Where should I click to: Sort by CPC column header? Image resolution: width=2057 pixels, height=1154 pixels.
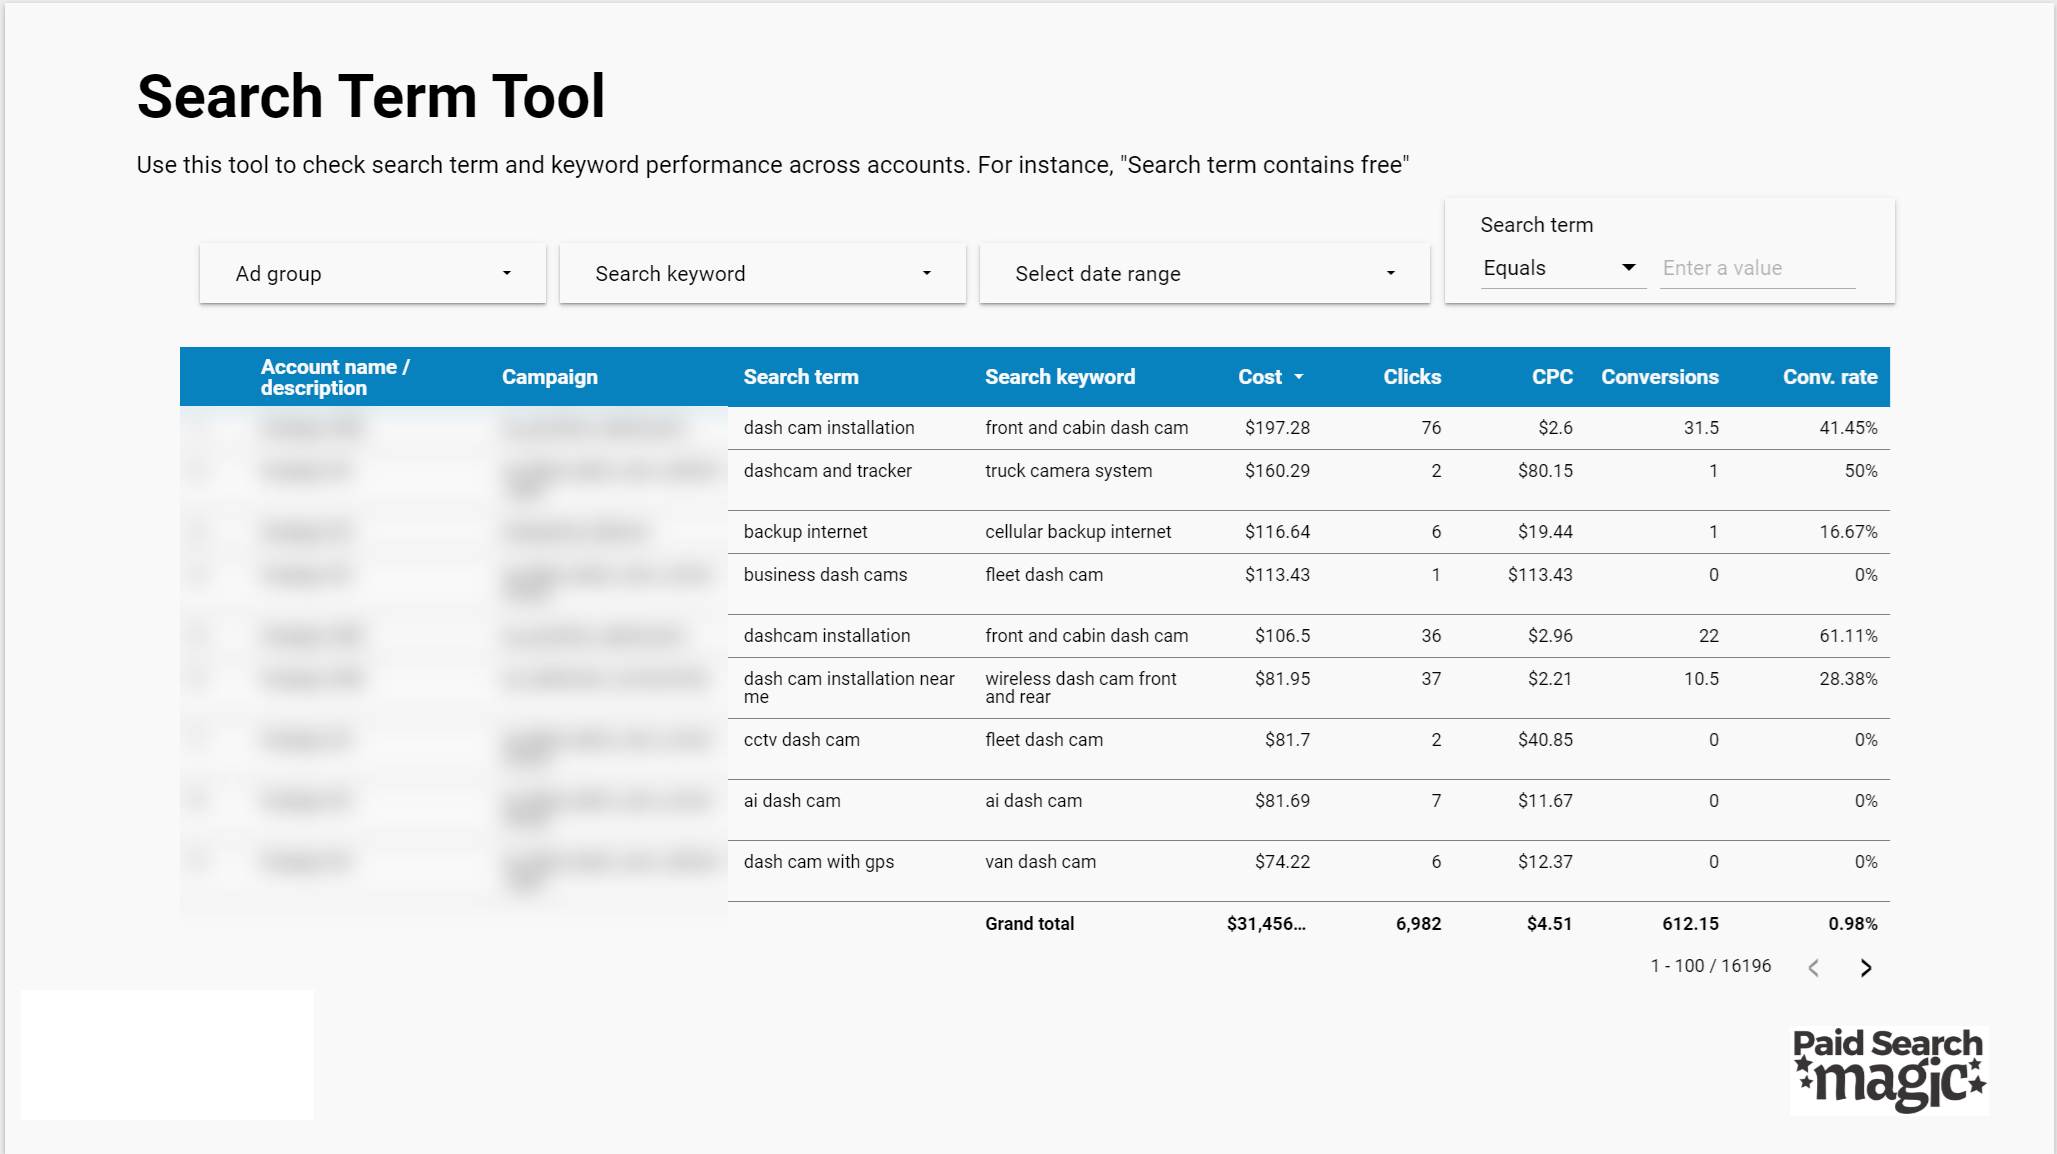click(1551, 377)
